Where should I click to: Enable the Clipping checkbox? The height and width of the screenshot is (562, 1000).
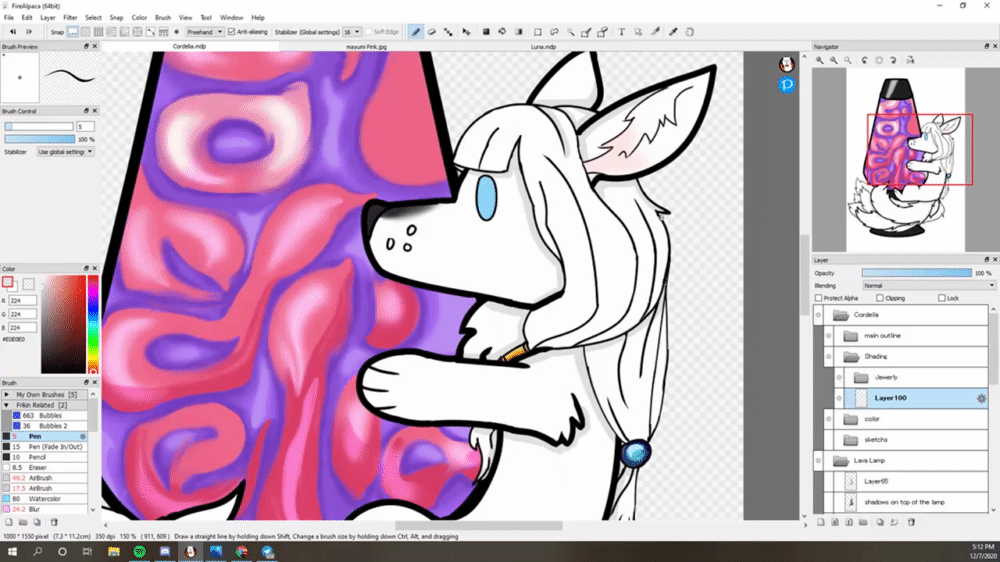[x=880, y=298]
